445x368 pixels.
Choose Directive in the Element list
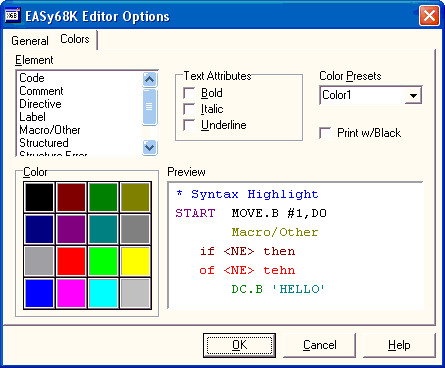(x=40, y=104)
